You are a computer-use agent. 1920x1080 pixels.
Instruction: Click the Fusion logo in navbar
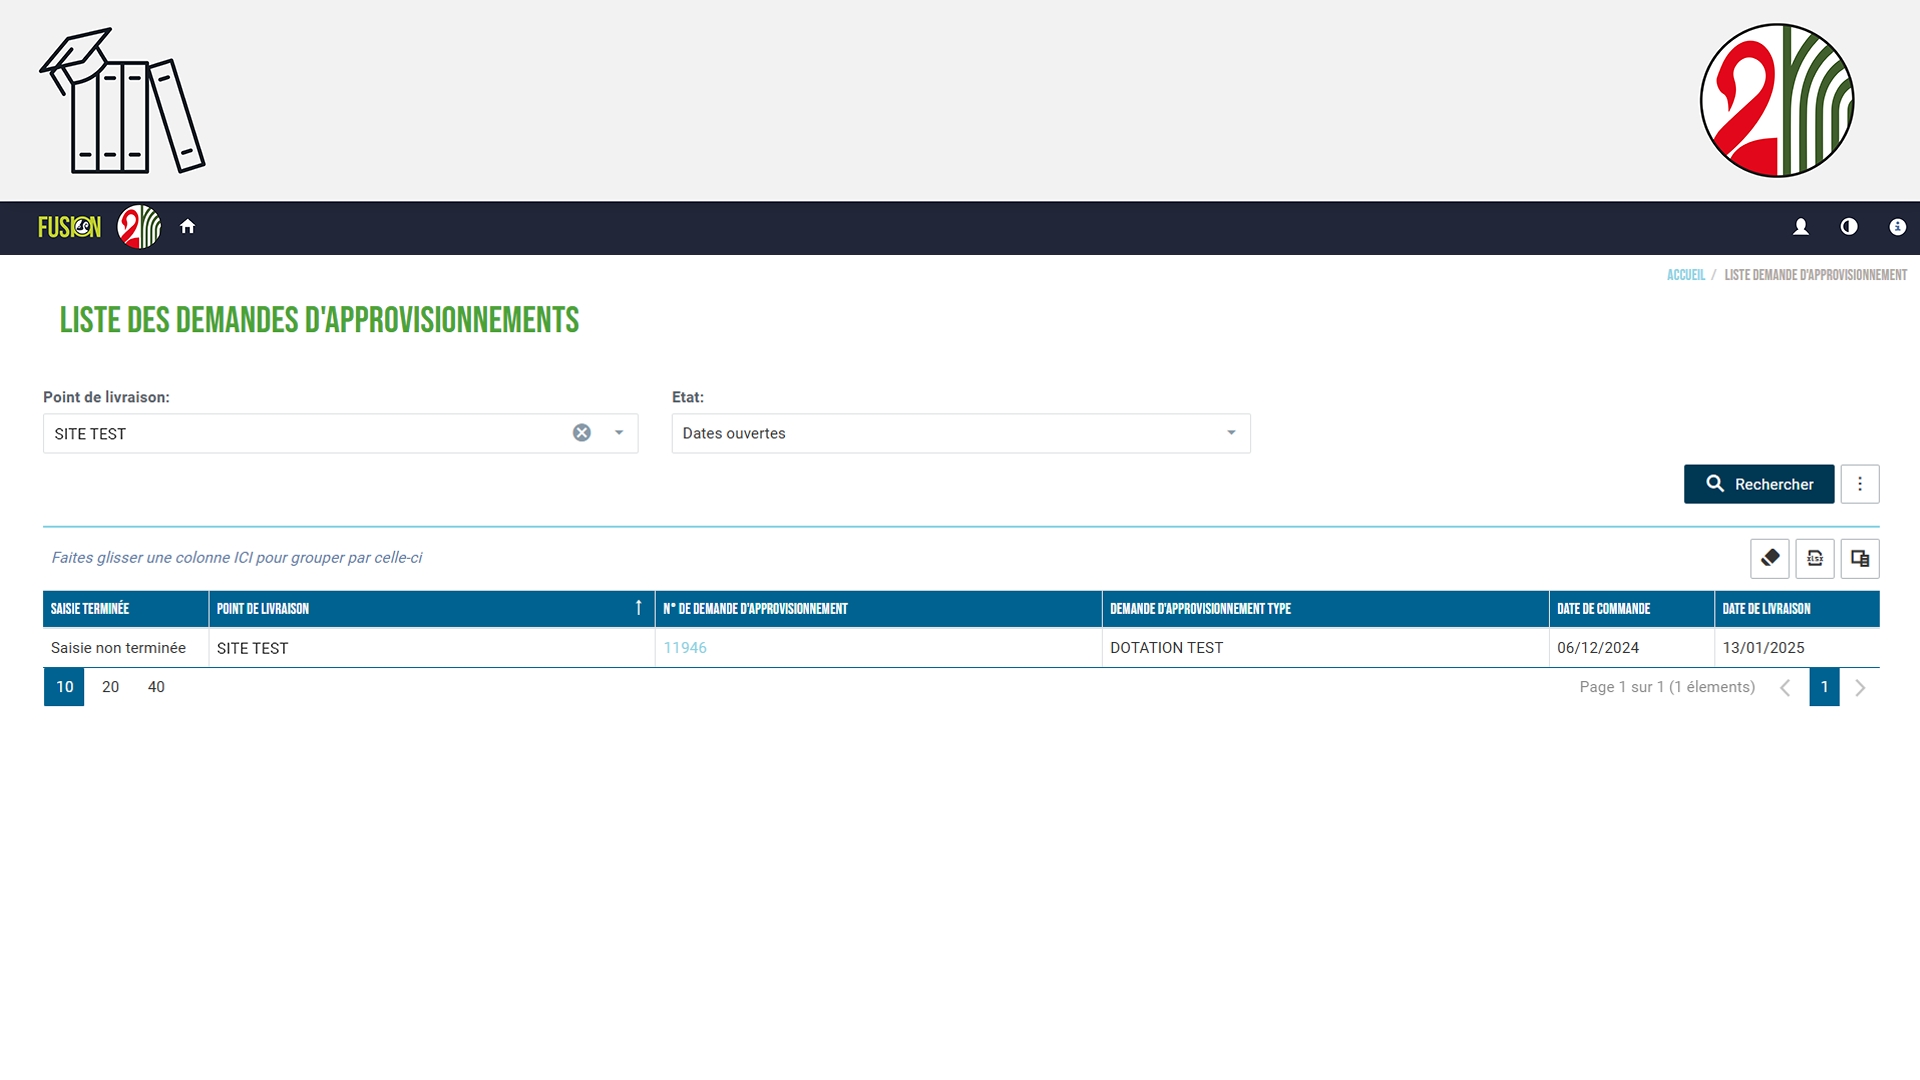69,227
